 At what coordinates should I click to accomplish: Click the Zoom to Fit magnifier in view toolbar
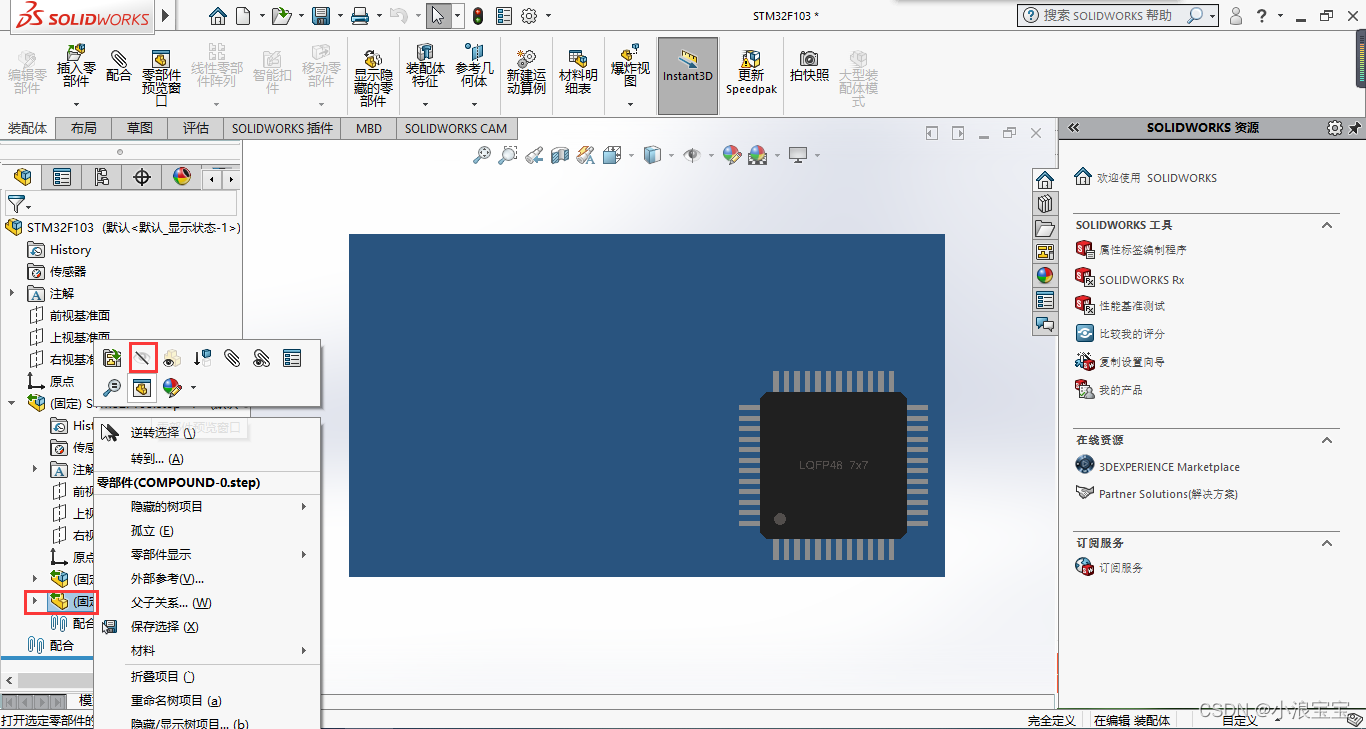tap(482, 155)
